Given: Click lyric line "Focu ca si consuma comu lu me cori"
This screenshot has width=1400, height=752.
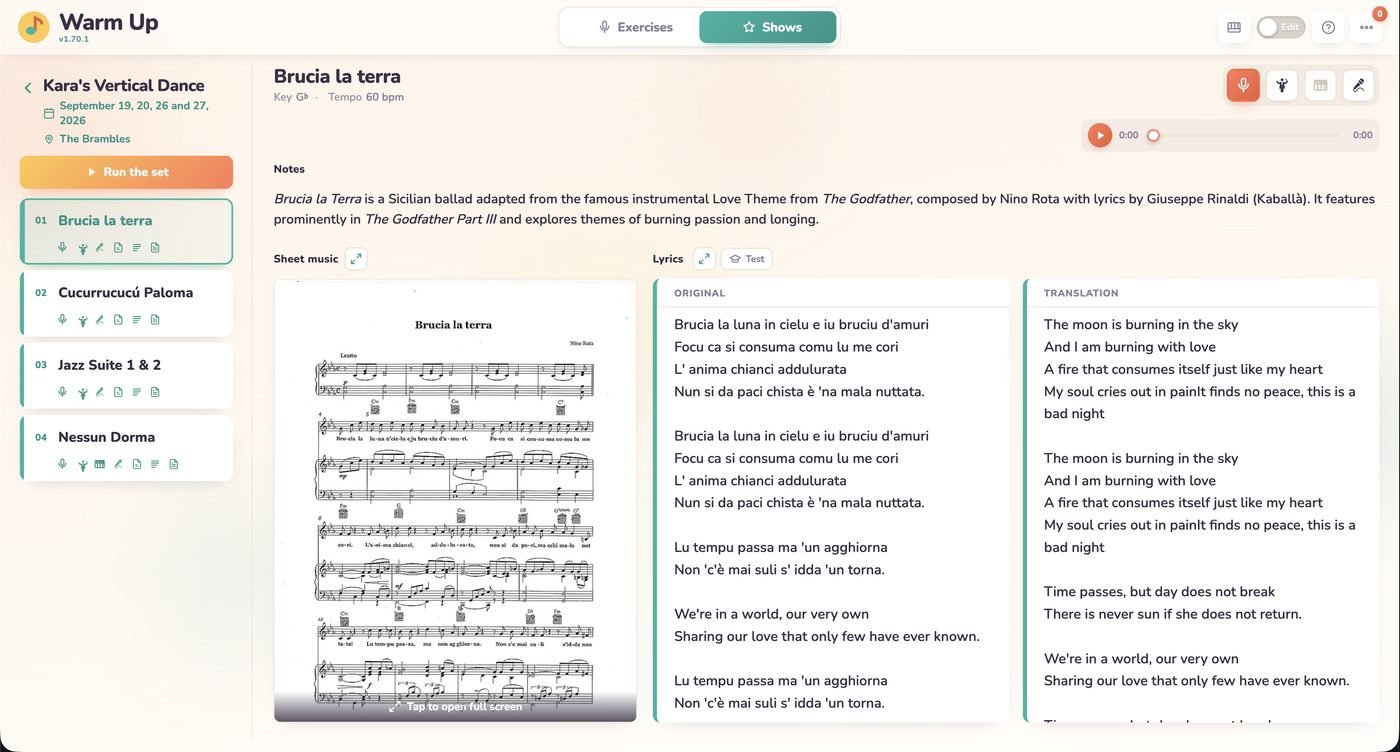Looking at the screenshot, I should [x=786, y=347].
